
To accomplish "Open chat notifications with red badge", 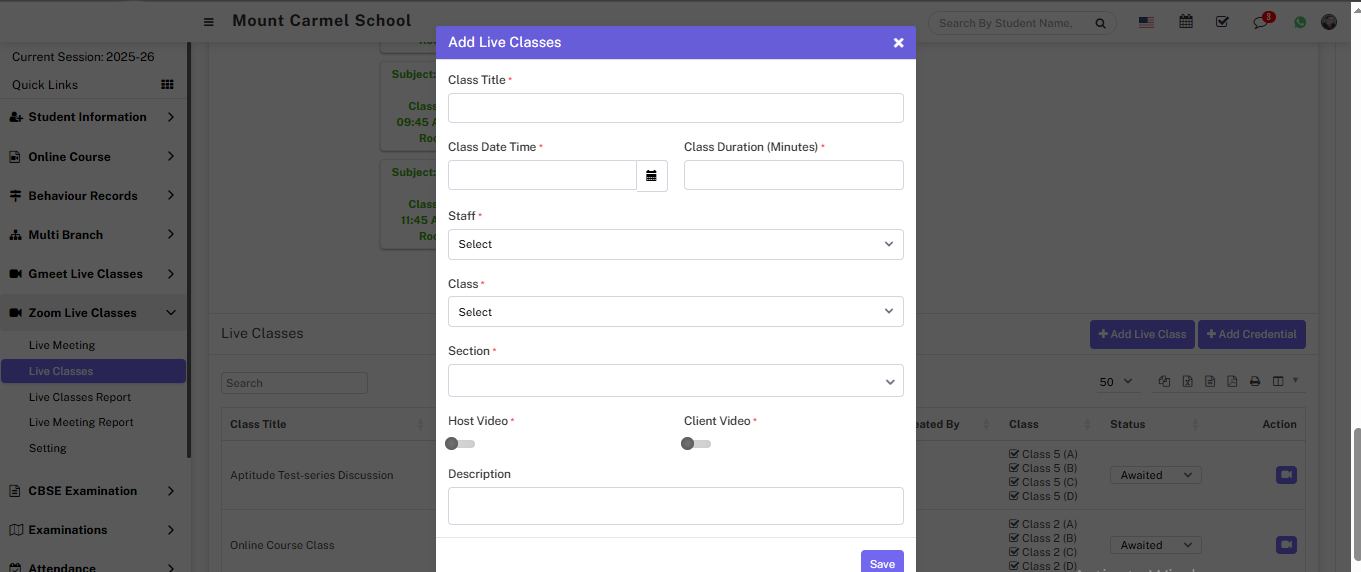I will pyautogui.click(x=1261, y=22).
